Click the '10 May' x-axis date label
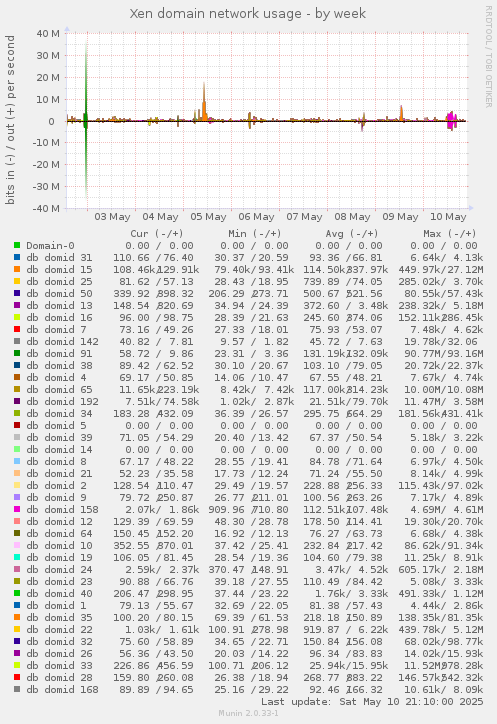This screenshot has width=497, height=724. tap(448, 217)
